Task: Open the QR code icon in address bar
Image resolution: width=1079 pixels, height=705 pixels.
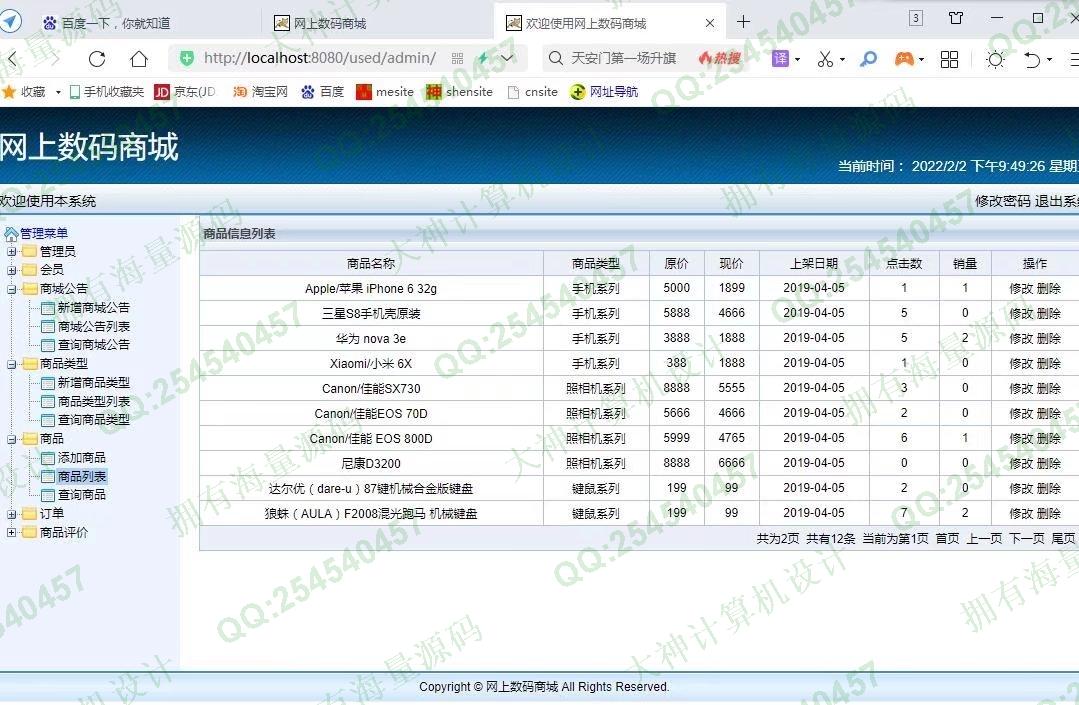Action: 458,59
